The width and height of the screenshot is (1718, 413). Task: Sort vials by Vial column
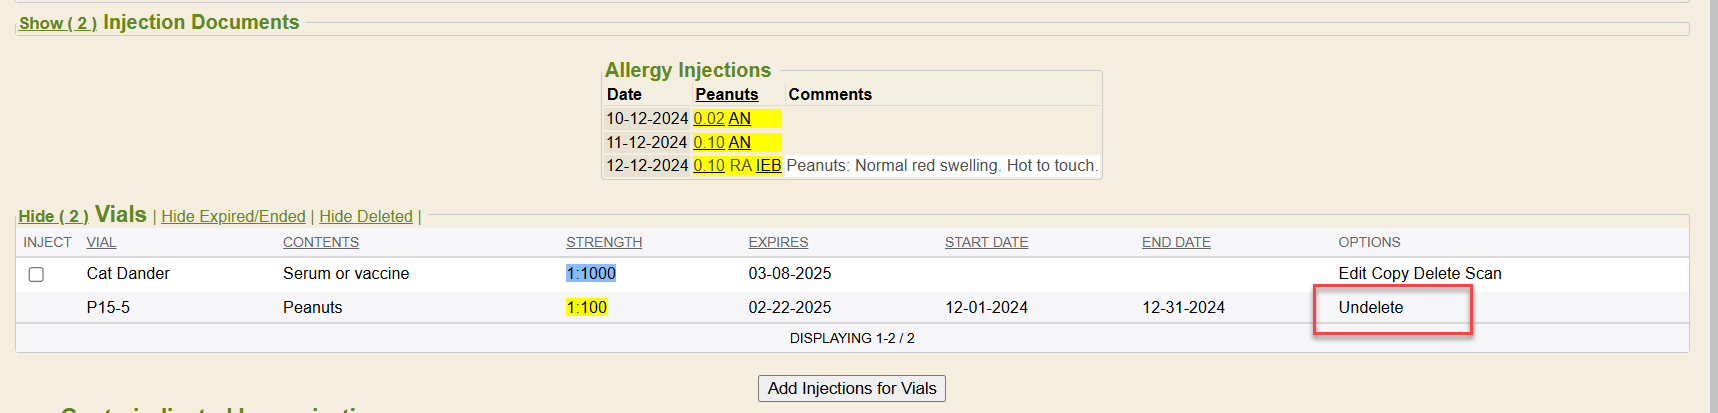(101, 242)
